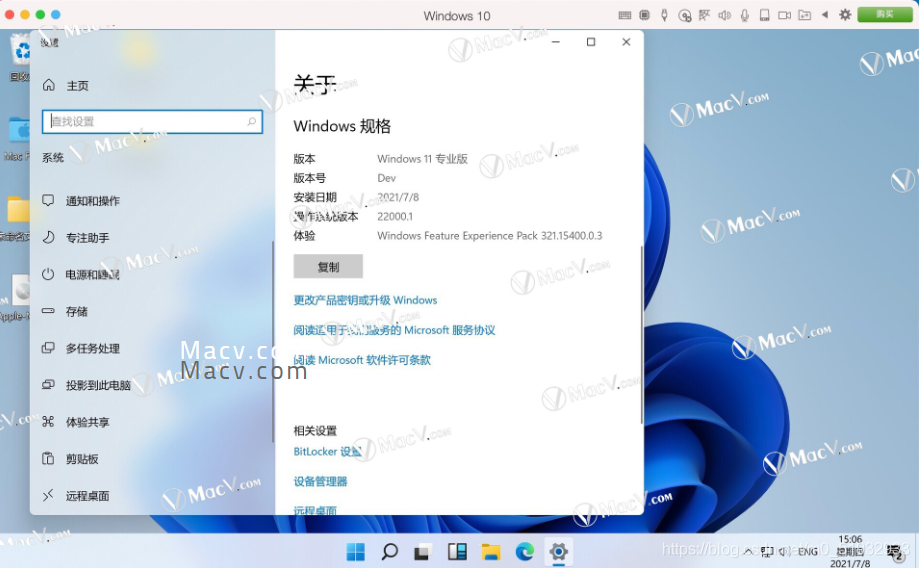Click the blue Coherence button beside traffic lights
The width and height of the screenshot is (920, 568).
[x=56, y=15]
